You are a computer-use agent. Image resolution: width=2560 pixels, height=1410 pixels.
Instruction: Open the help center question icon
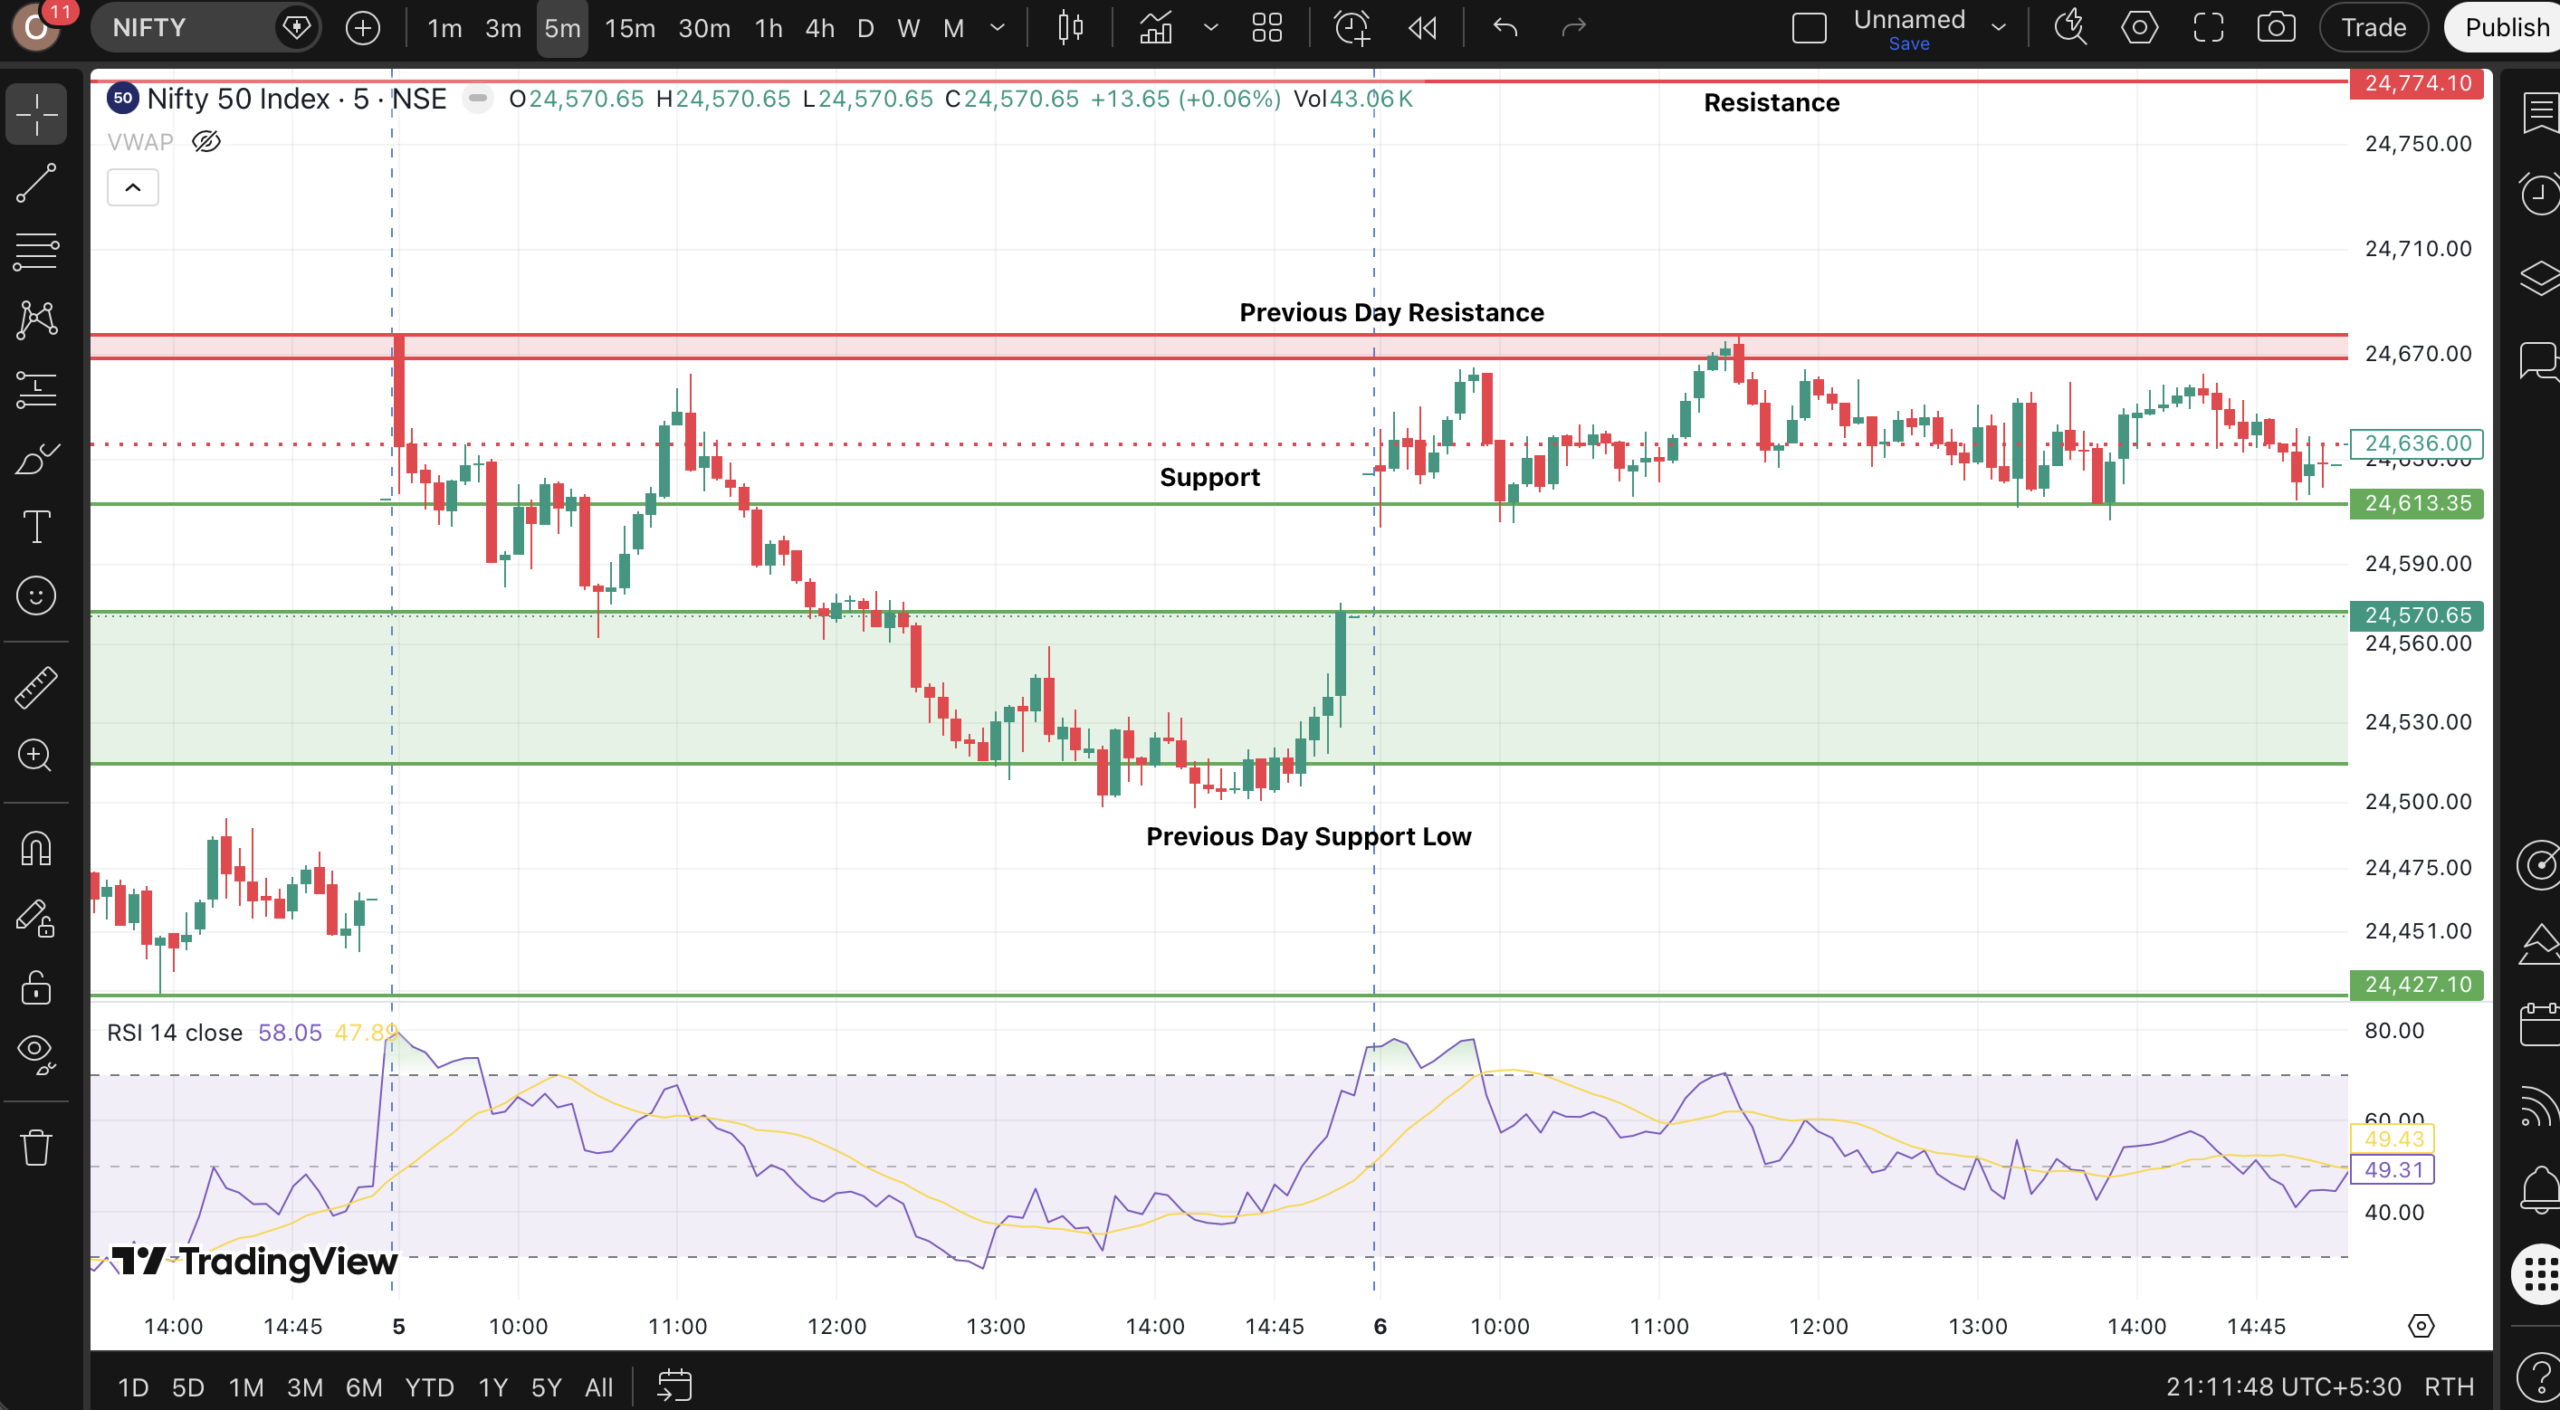(x=2540, y=1377)
